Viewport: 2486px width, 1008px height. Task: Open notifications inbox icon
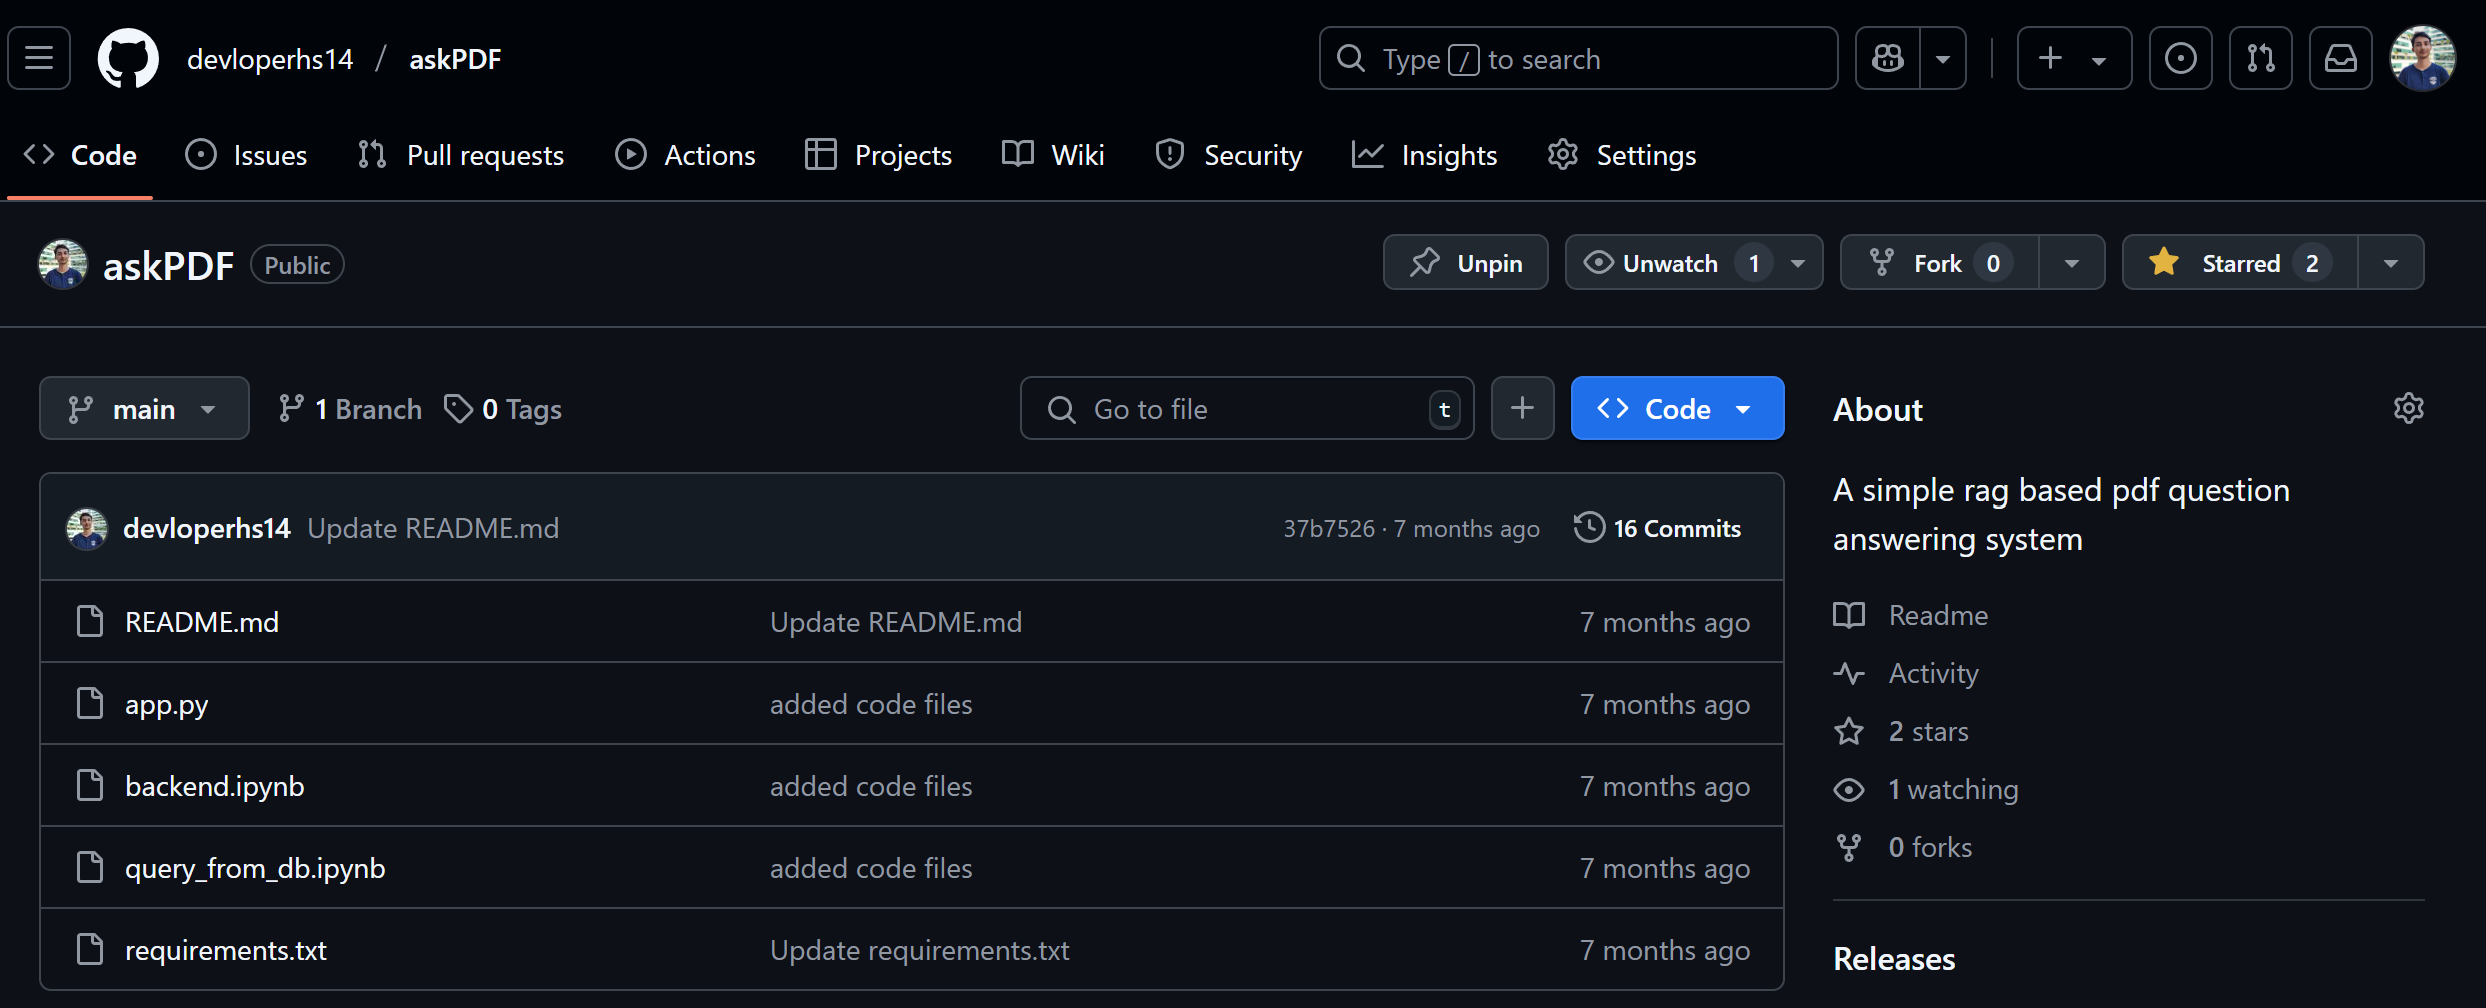(2341, 59)
